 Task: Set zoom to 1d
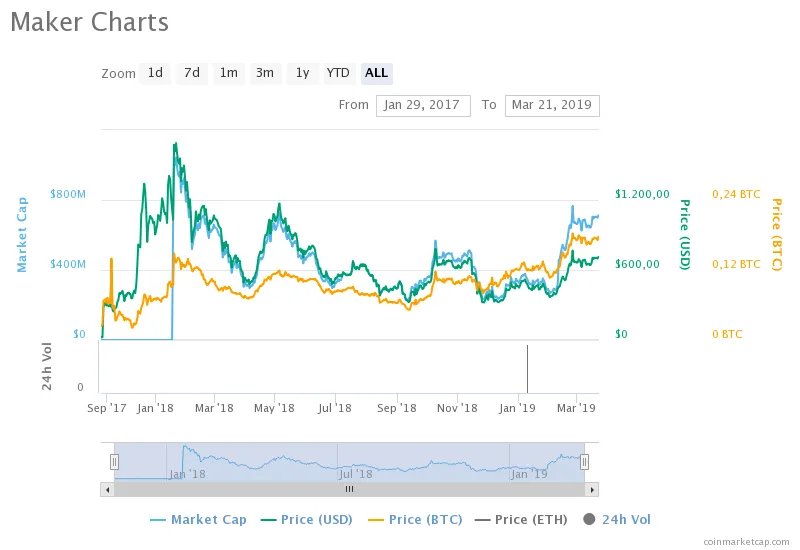pyautogui.click(x=155, y=73)
